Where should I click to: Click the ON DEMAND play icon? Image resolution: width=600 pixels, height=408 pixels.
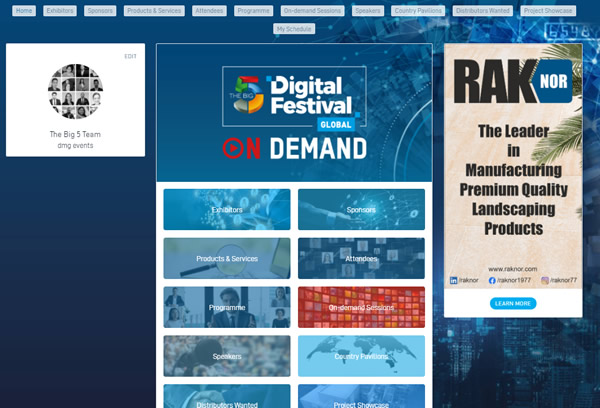[x=233, y=149]
